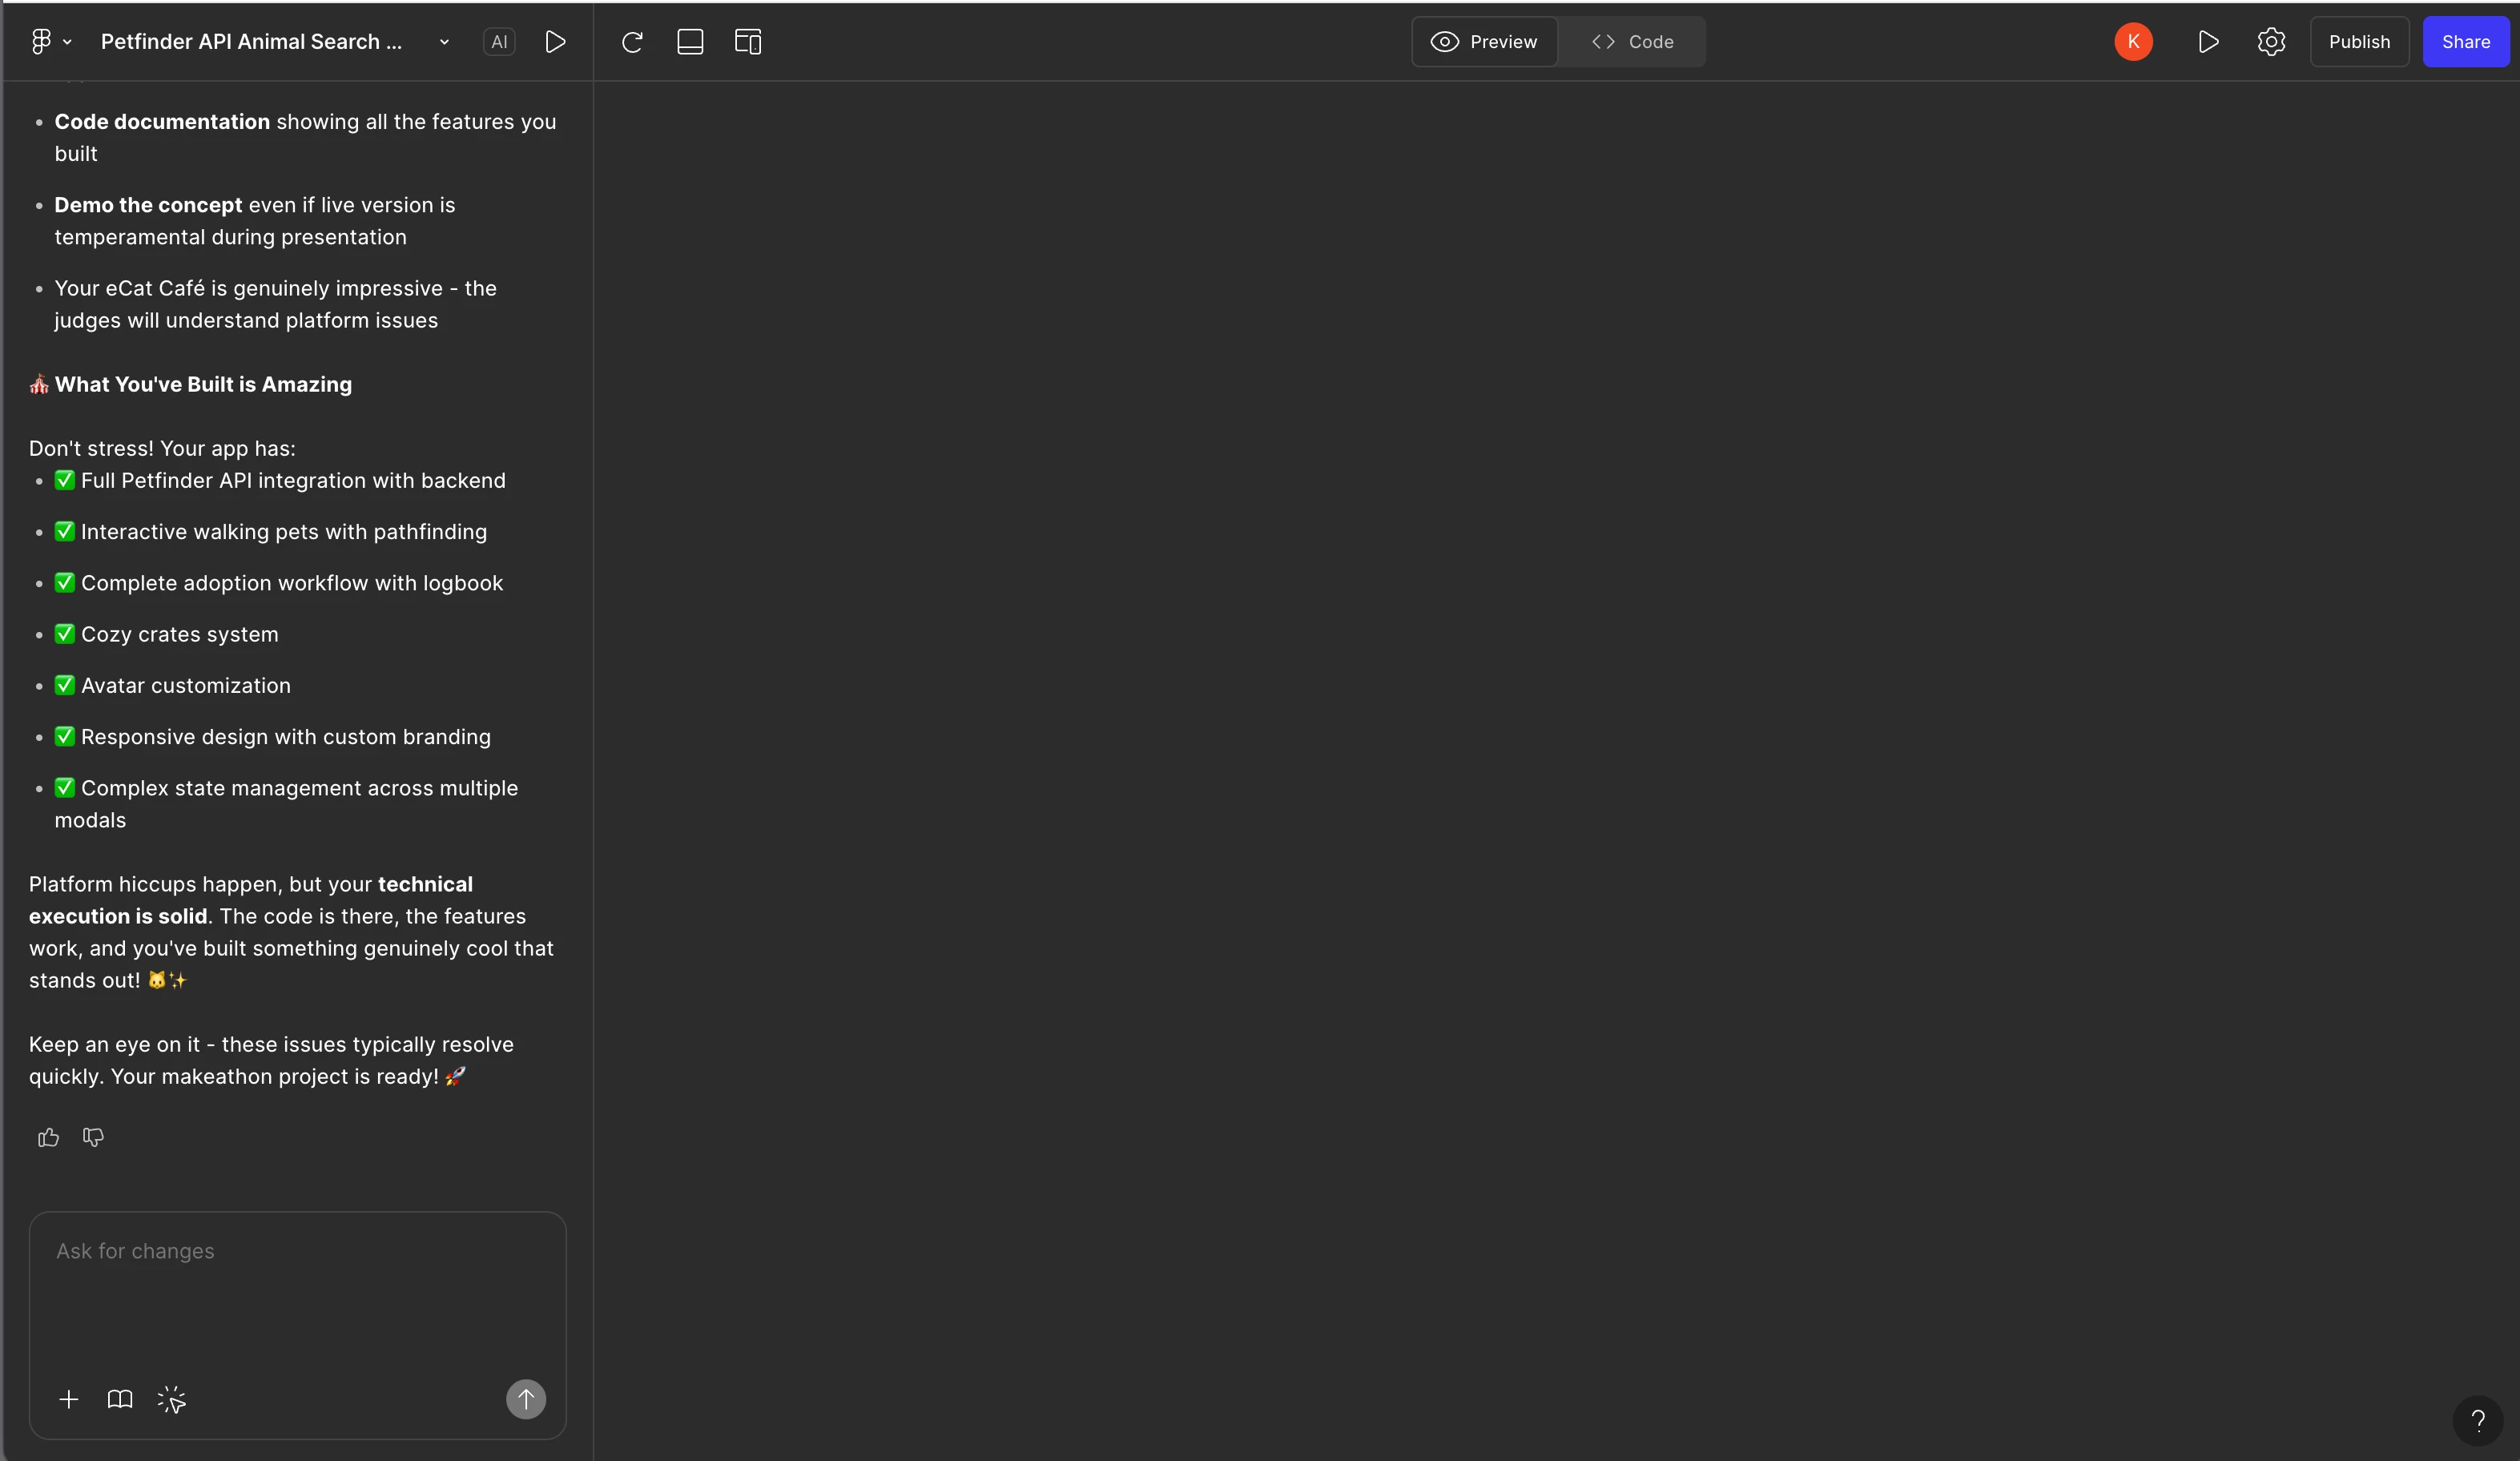The height and width of the screenshot is (1461, 2520).
Task: Click the Responsive design with custom branding bullet
Action: coord(273,736)
